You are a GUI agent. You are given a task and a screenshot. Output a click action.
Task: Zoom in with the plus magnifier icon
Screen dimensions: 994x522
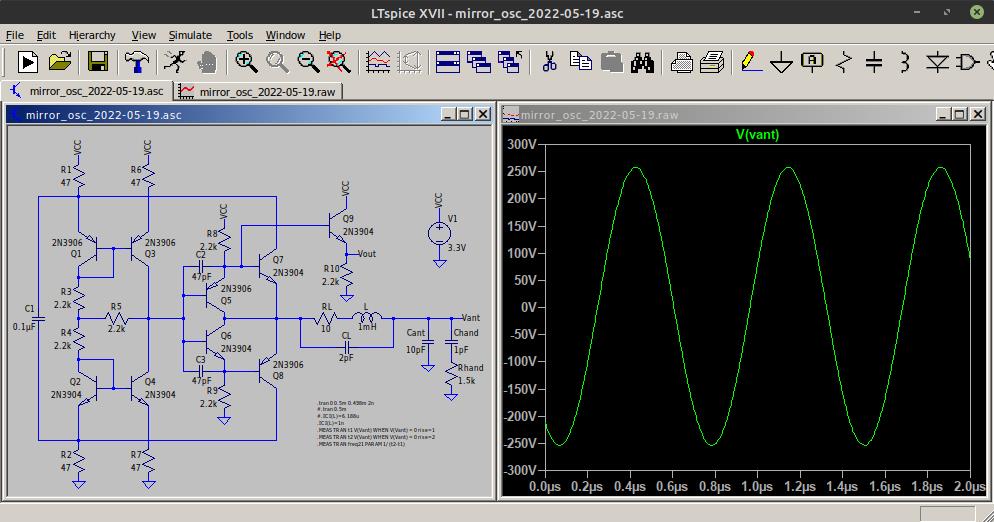[246, 62]
